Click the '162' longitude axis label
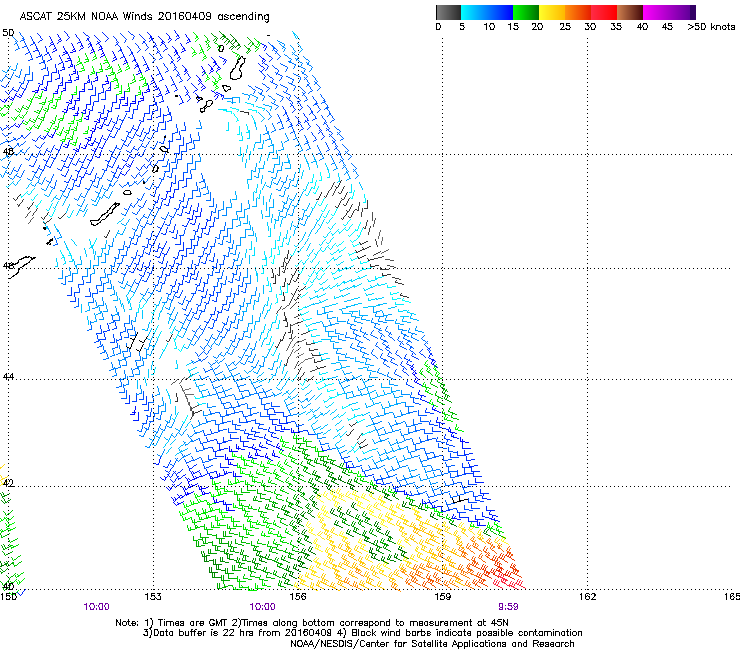The image size is (740, 650). [x=587, y=597]
